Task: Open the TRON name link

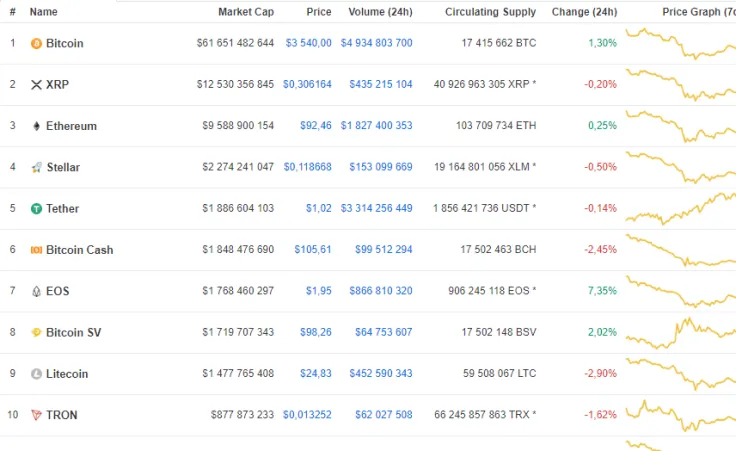Action: coord(61,415)
